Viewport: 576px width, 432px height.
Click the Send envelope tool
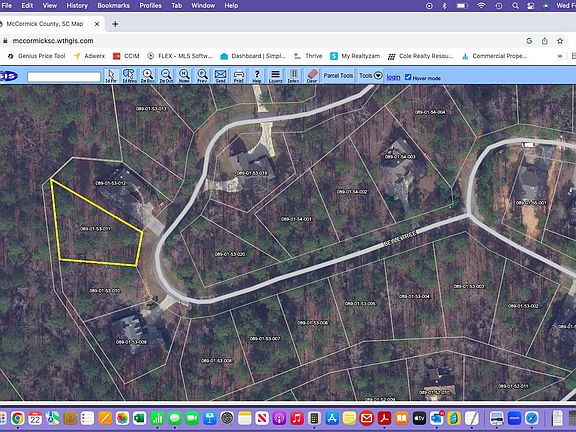[220, 76]
